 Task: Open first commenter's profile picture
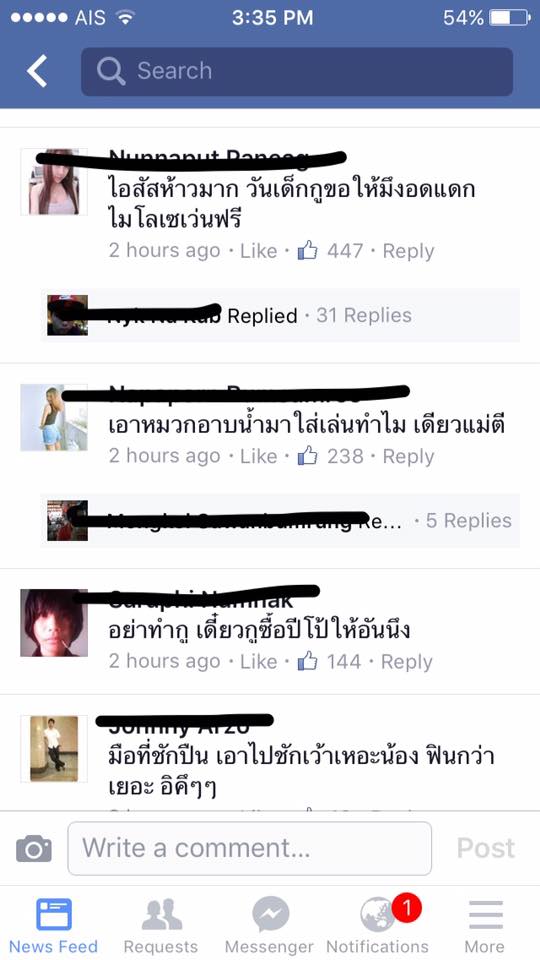tap(54, 182)
